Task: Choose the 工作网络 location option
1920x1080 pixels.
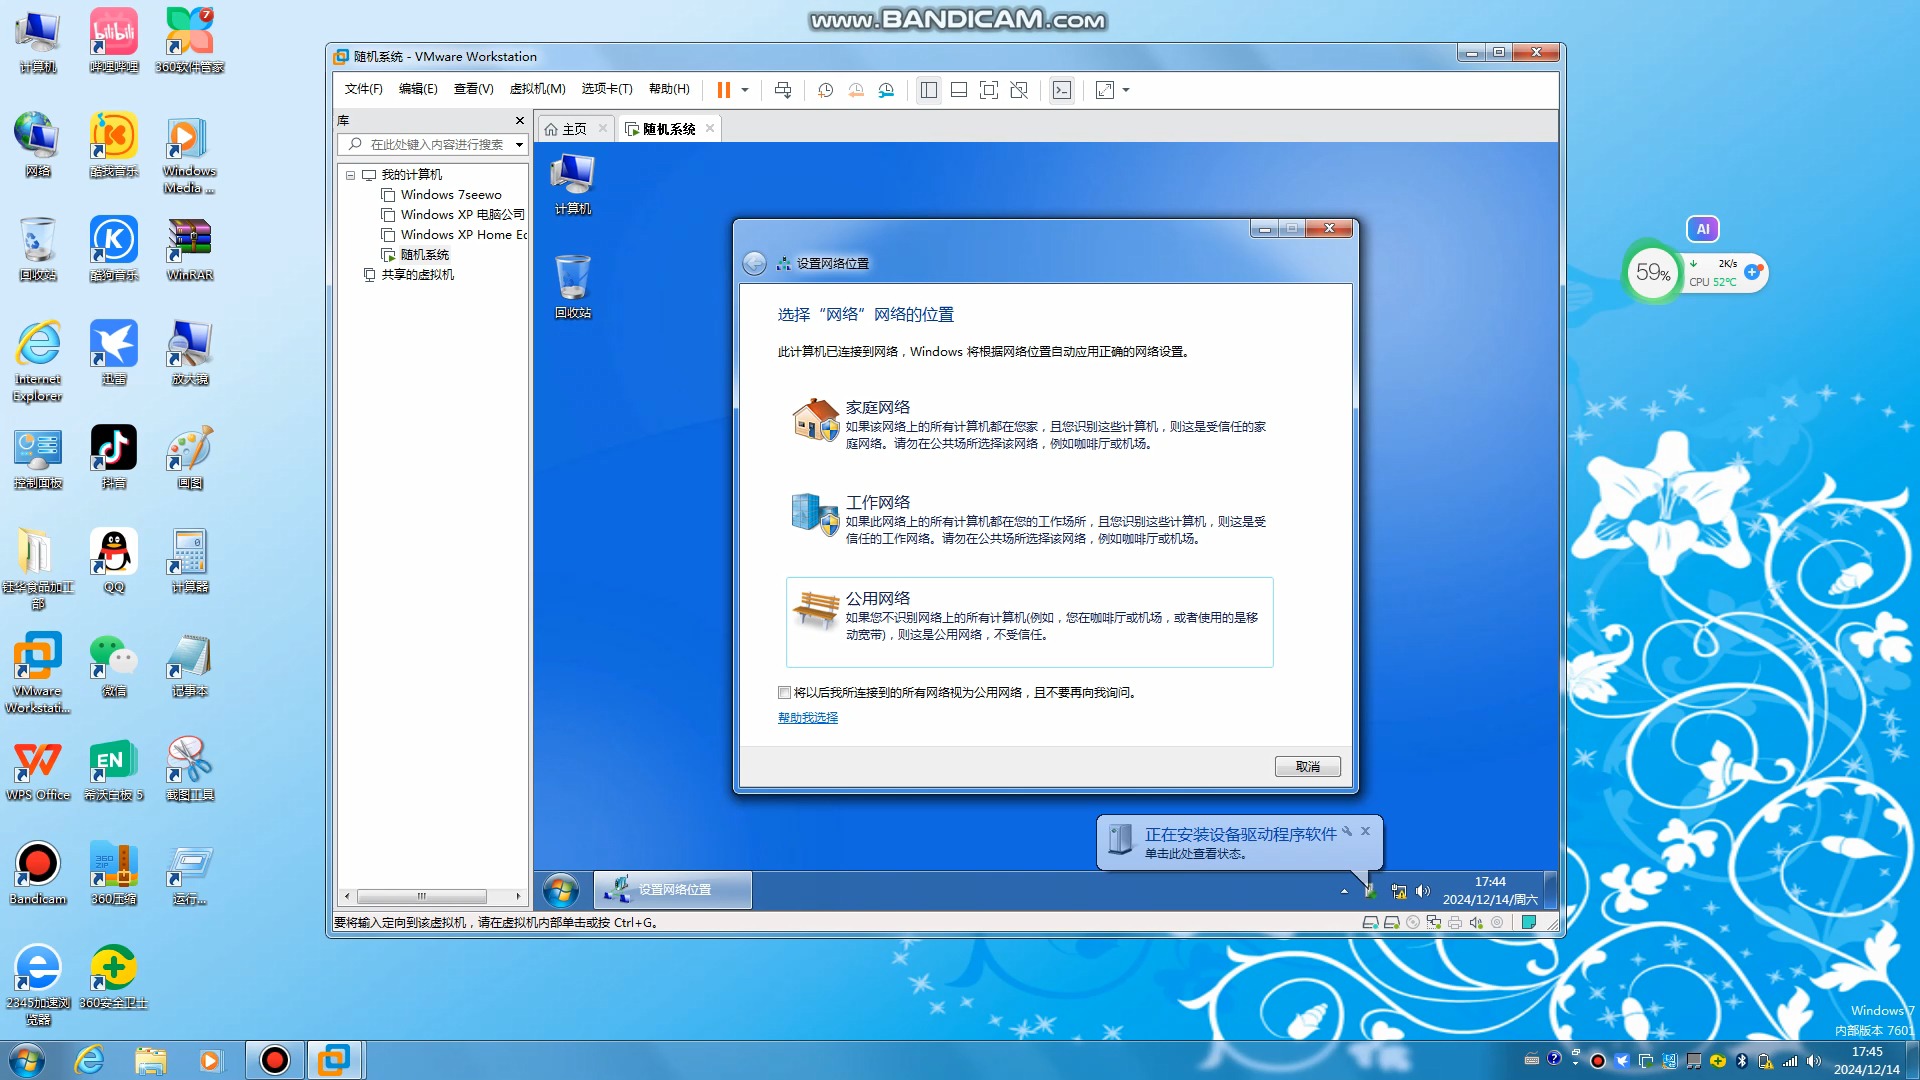Action: click(x=1029, y=519)
